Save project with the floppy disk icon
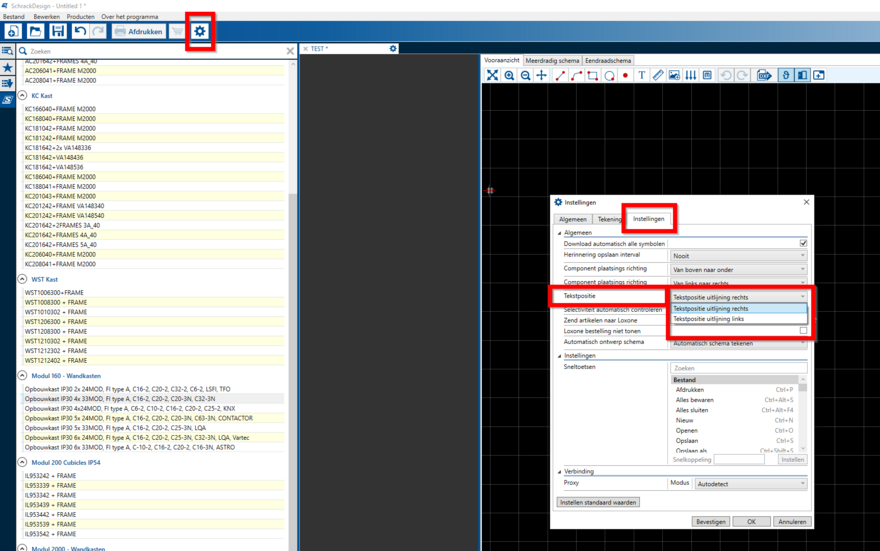Viewport: 880px width, 551px height. (x=58, y=31)
